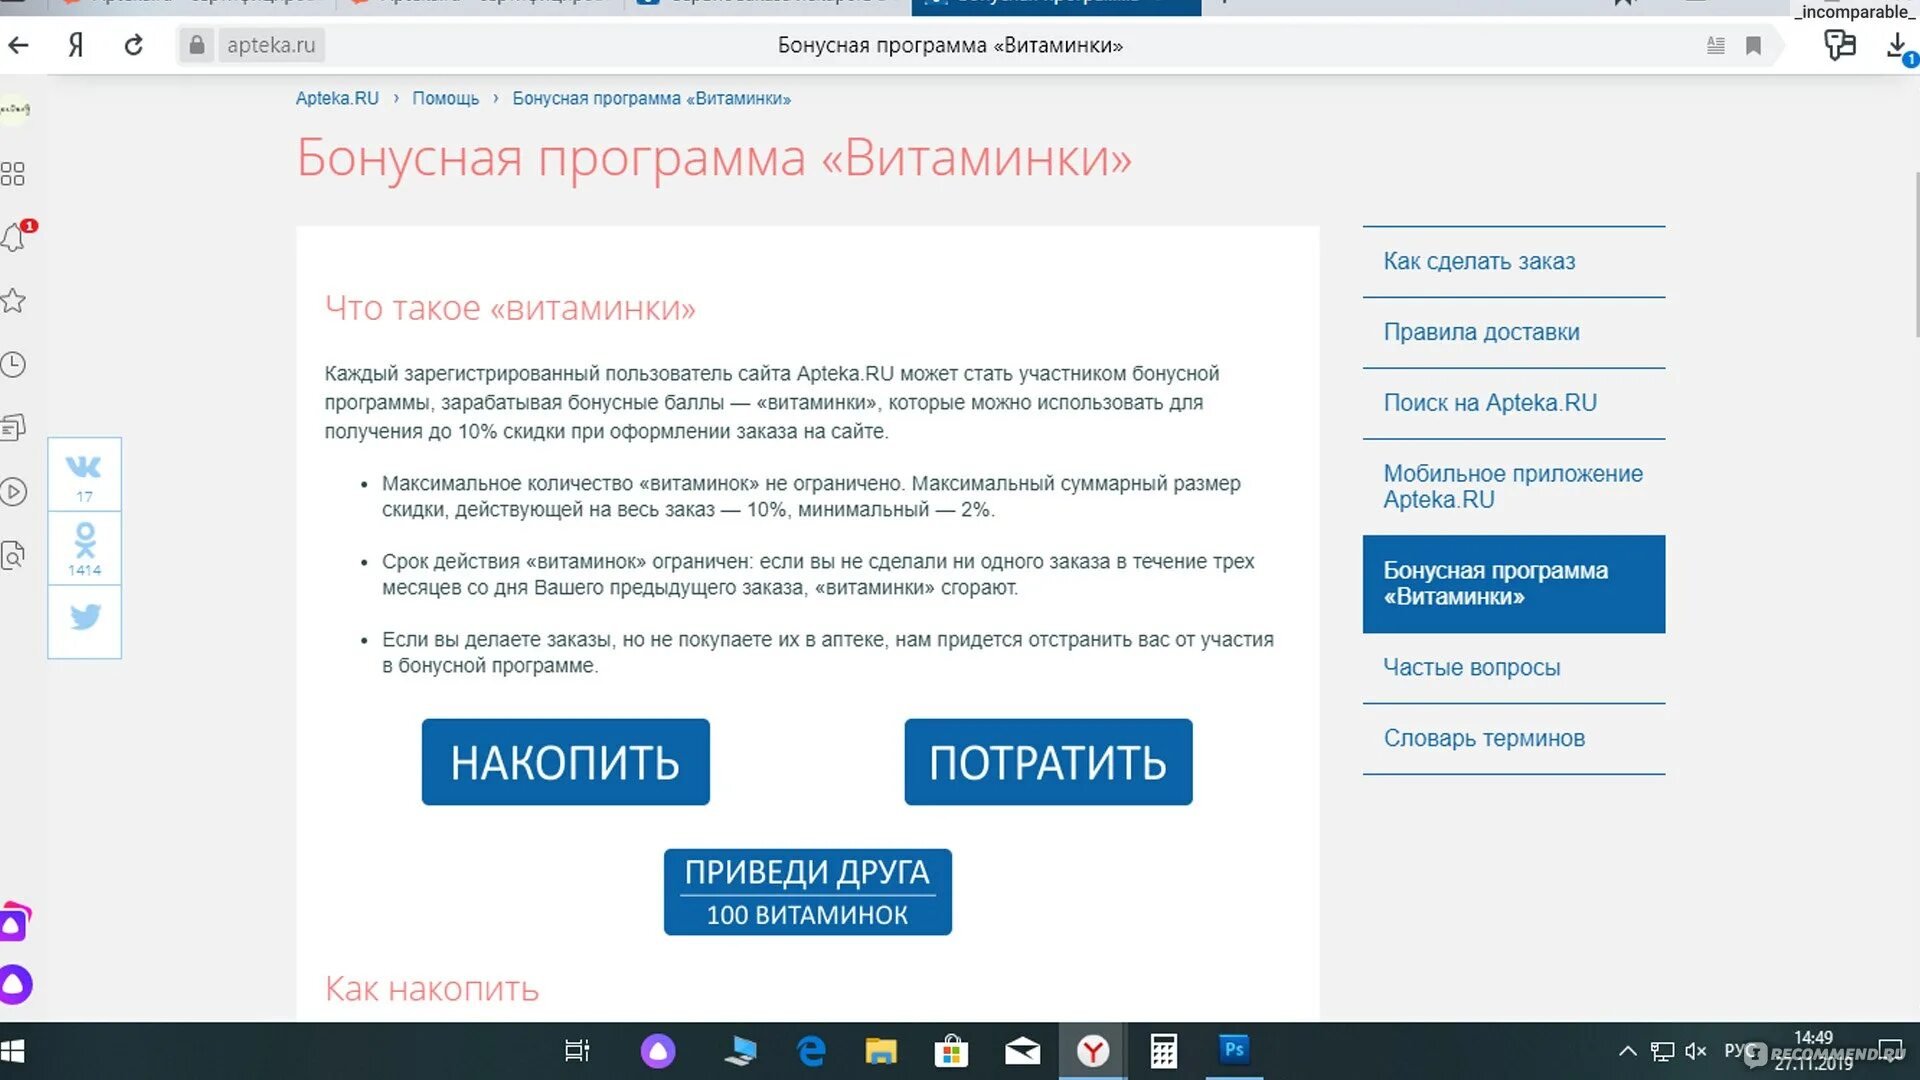1920x1080 pixels.
Task: Enable reader mode icon in the address bar
Action: tap(1715, 45)
